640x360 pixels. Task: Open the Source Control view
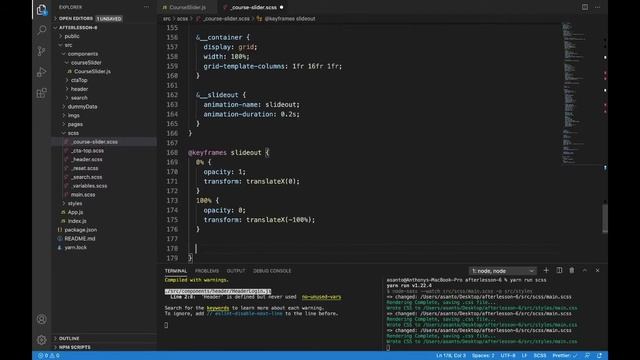pyautogui.click(x=42, y=51)
